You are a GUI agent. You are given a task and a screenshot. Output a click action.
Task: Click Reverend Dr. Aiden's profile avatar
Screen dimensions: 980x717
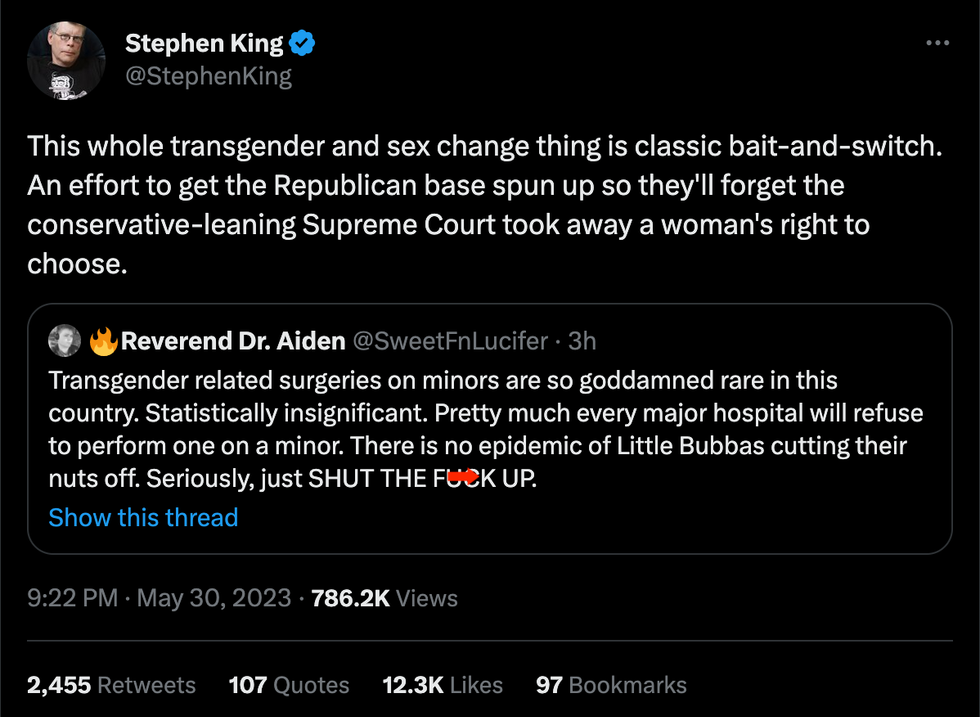(x=66, y=340)
